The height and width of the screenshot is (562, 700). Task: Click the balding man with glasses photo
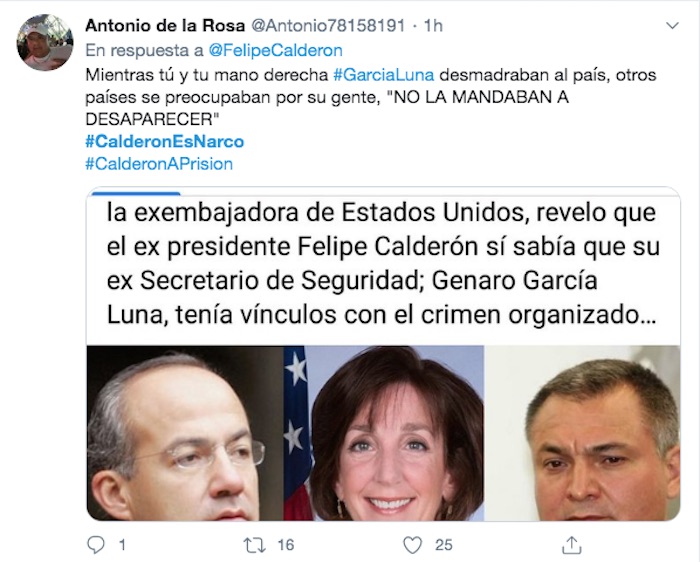[185, 433]
